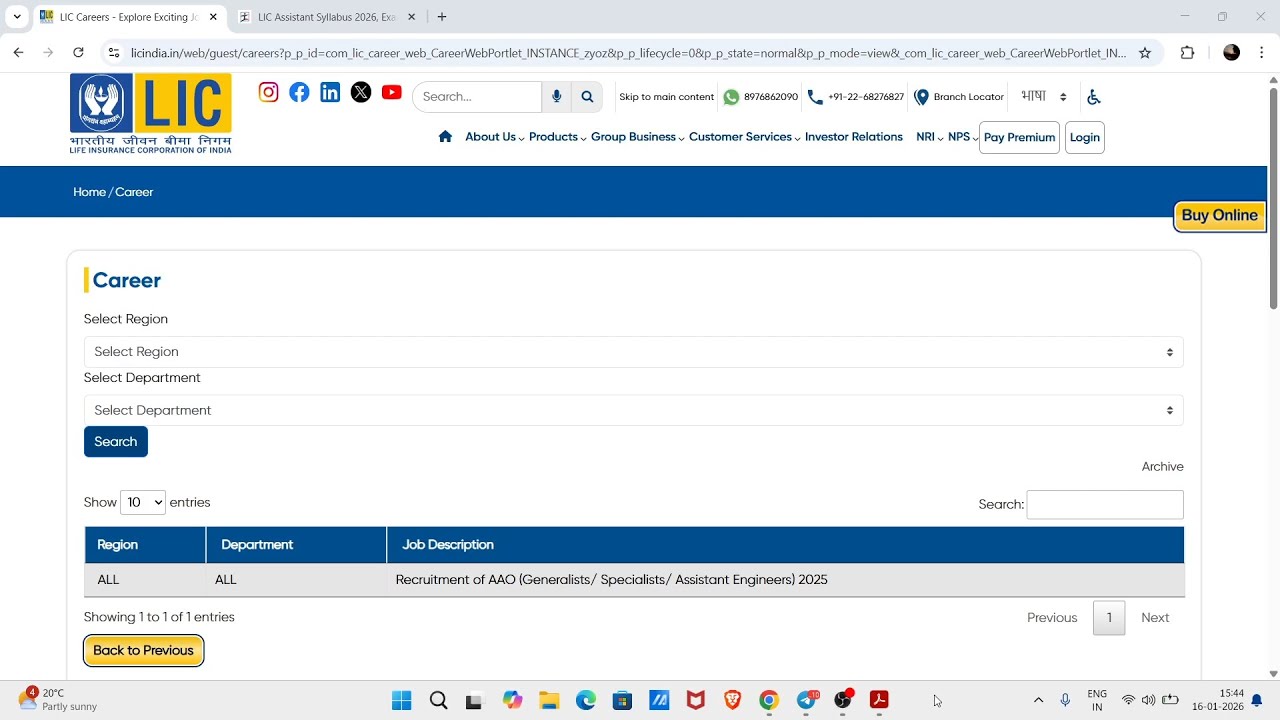Expand About Us menu
The height and width of the screenshot is (720, 1280).
coord(494,137)
